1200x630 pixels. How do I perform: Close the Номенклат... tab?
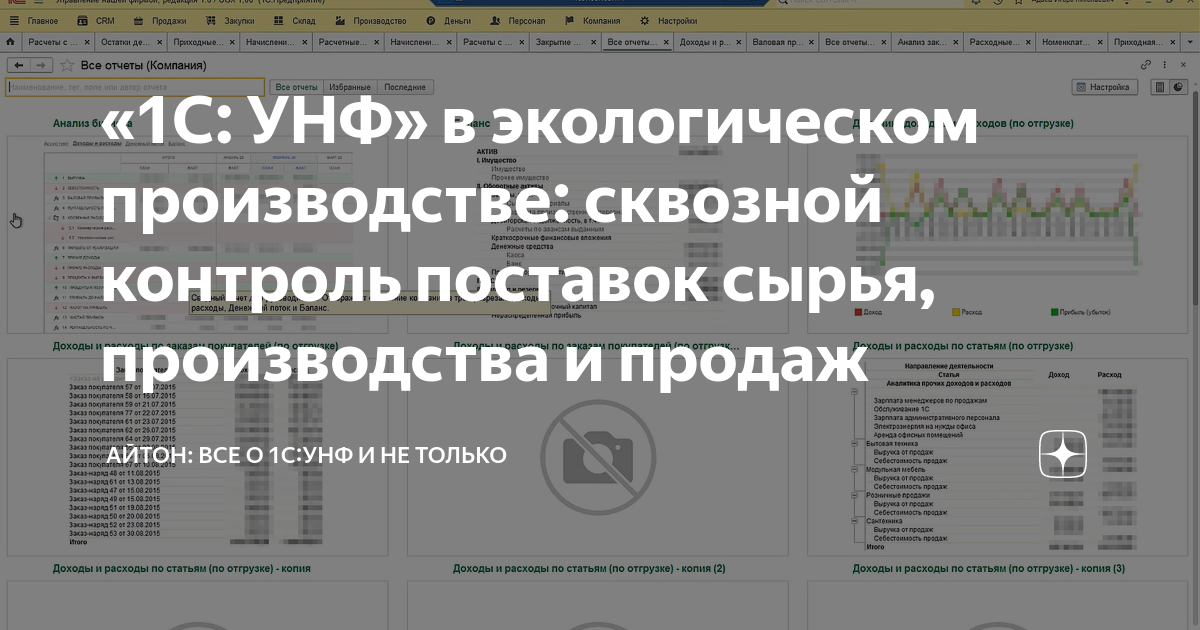coord(1099,42)
